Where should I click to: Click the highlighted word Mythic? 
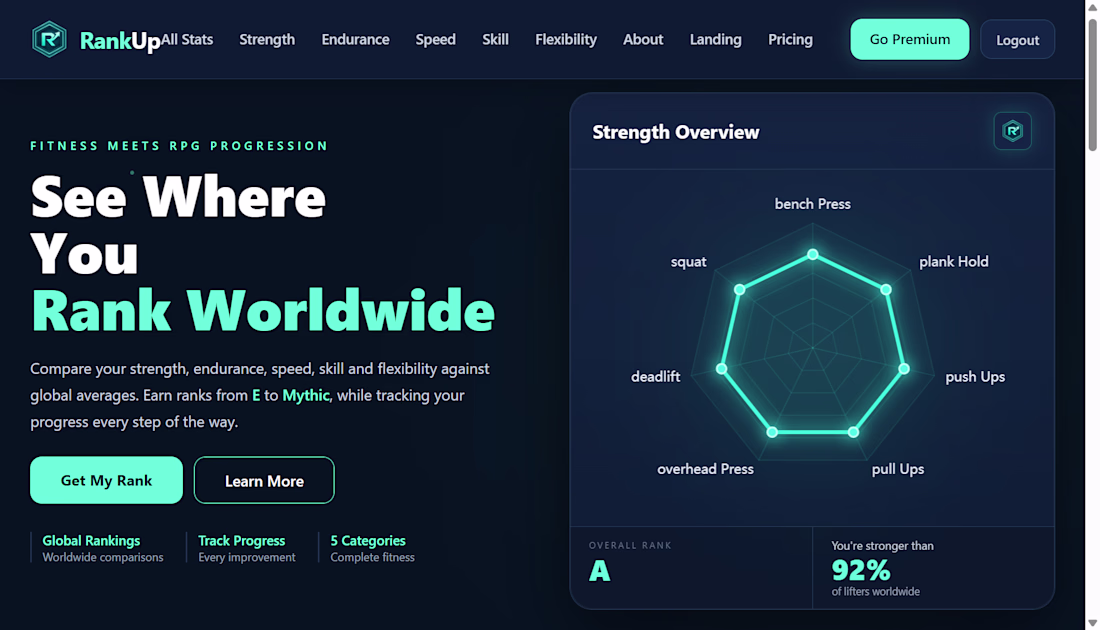tap(306, 395)
